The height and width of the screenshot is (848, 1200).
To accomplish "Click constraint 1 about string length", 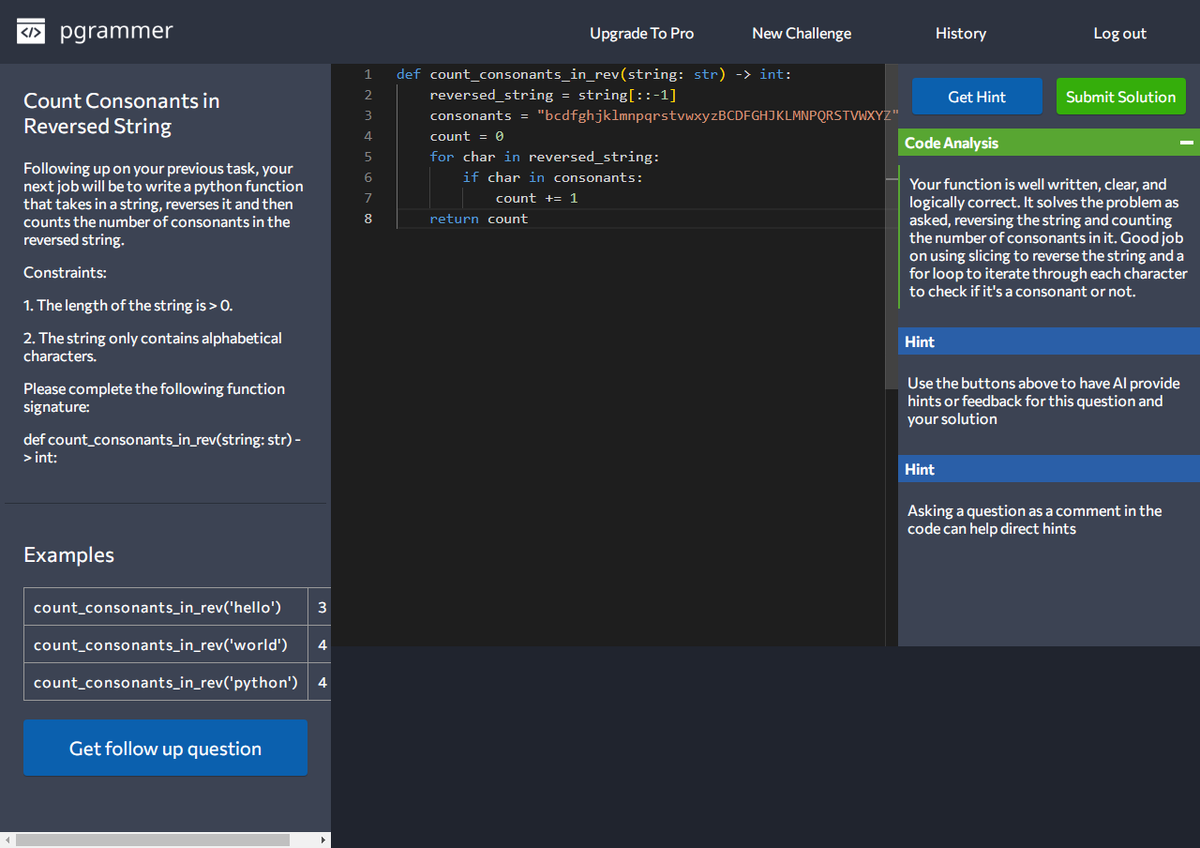I will tap(128, 305).
